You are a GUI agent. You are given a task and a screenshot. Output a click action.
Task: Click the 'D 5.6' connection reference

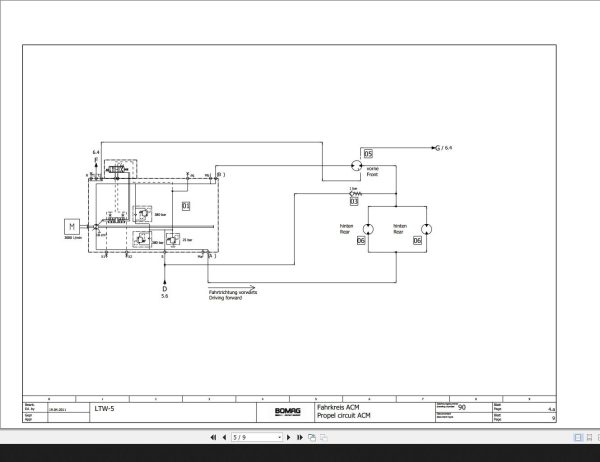pyautogui.click(x=165, y=292)
